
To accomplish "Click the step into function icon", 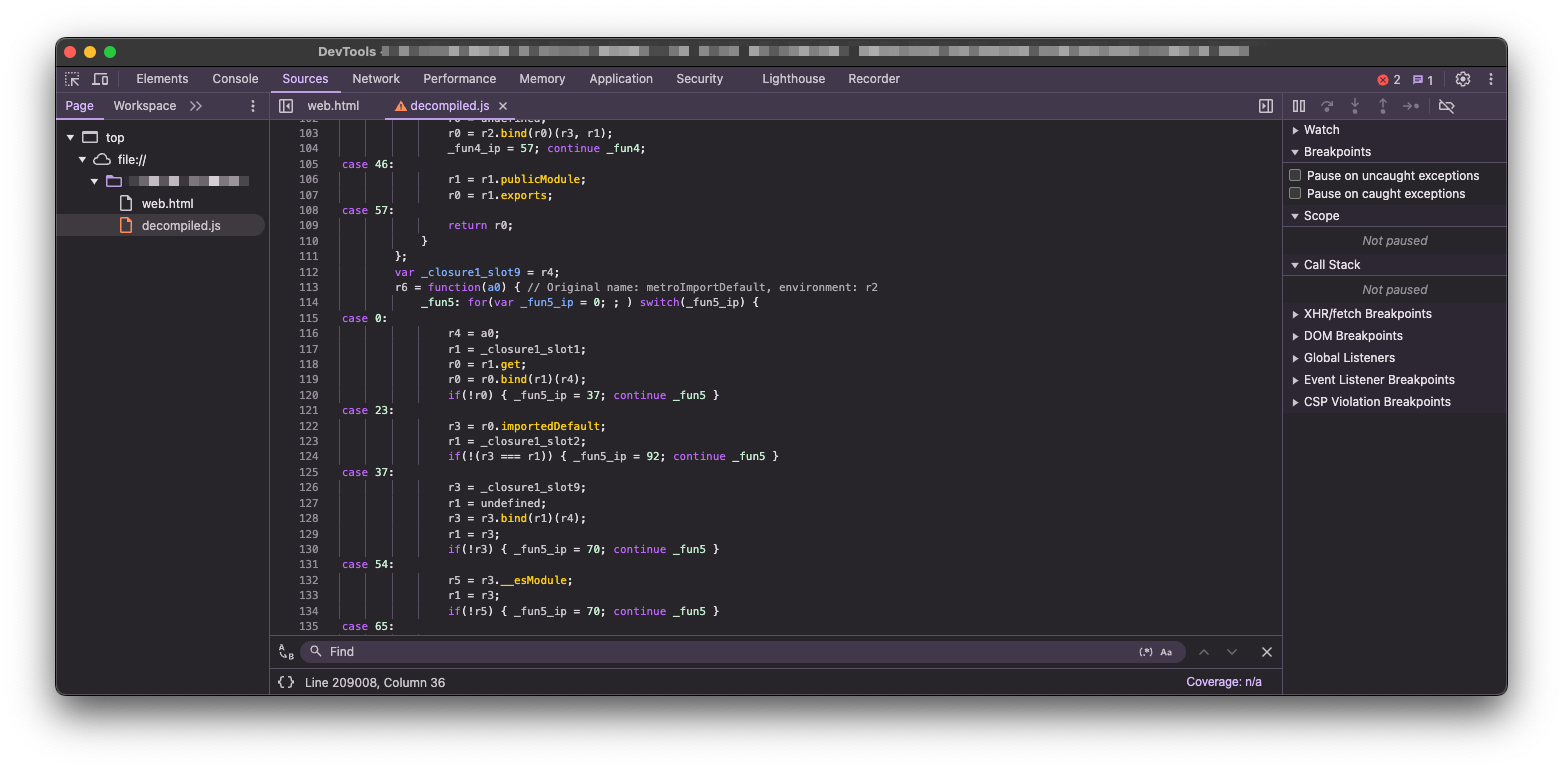I will (1355, 106).
